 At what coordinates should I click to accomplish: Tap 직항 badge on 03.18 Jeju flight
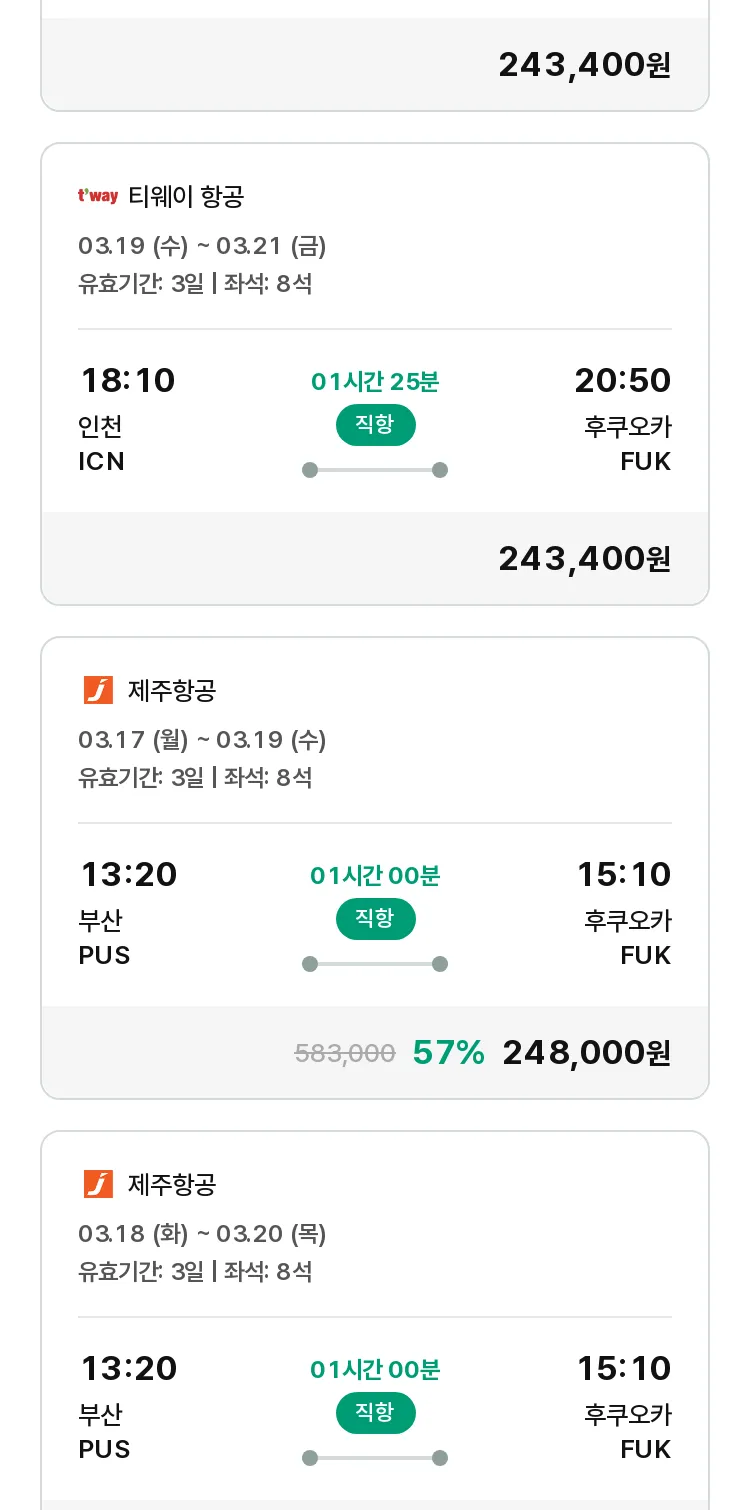coord(375,1413)
